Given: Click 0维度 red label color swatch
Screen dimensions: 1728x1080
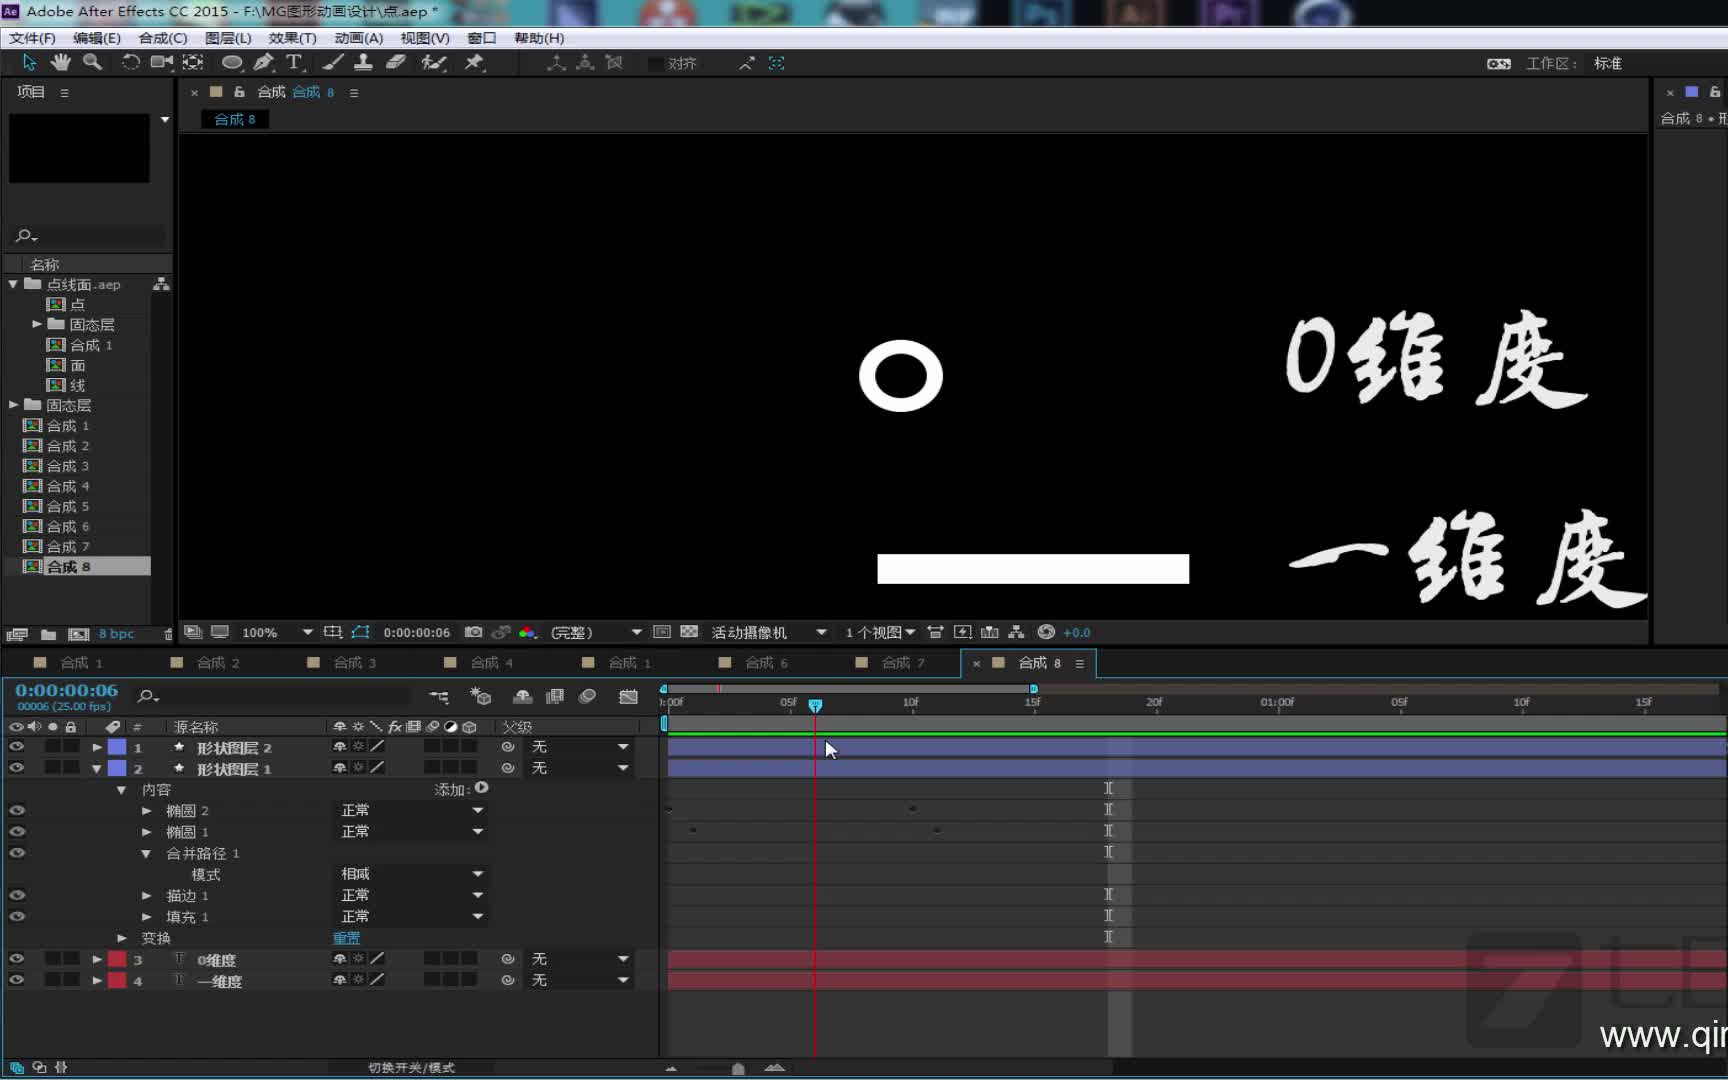Looking at the screenshot, I should point(117,959).
